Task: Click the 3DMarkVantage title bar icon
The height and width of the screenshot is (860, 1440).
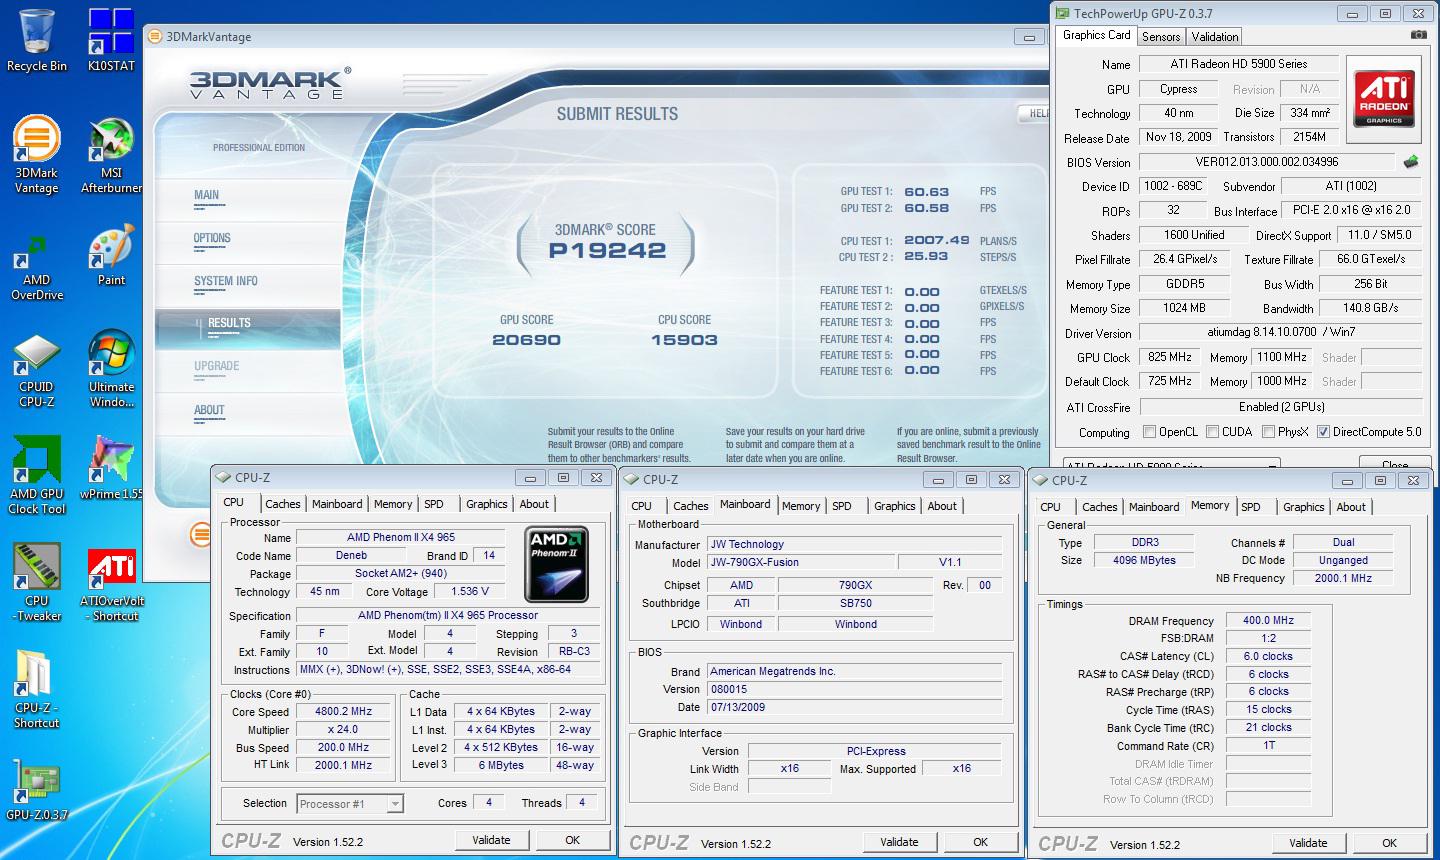Action: tap(155, 36)
